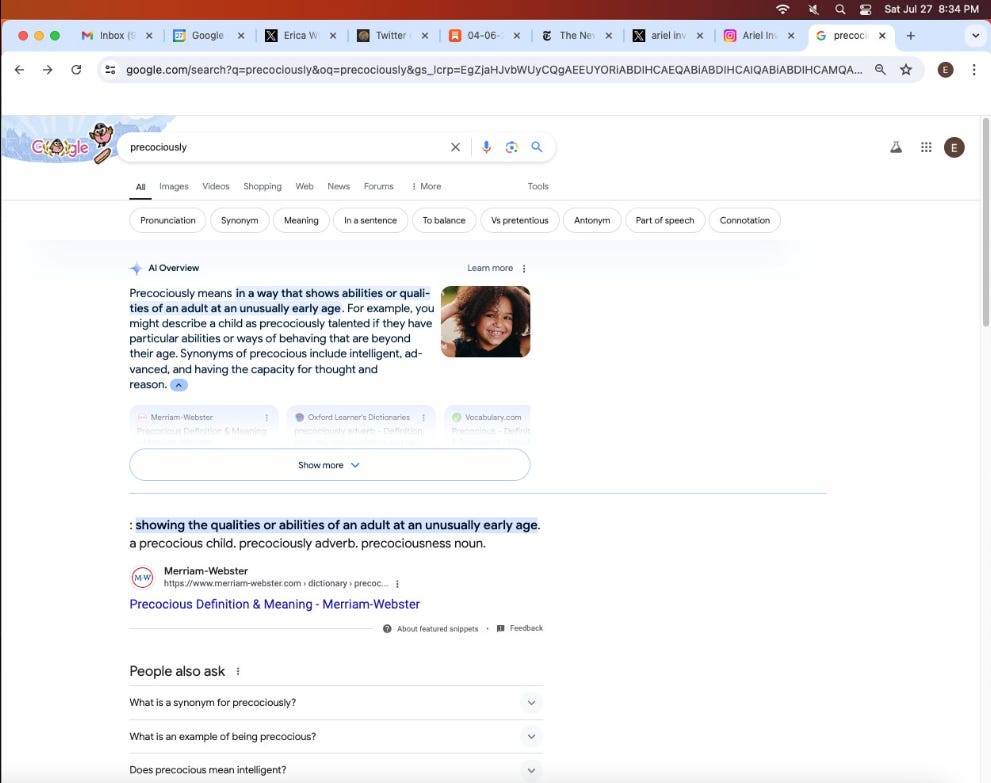Search by image with Google Lens

pos(511,147)
